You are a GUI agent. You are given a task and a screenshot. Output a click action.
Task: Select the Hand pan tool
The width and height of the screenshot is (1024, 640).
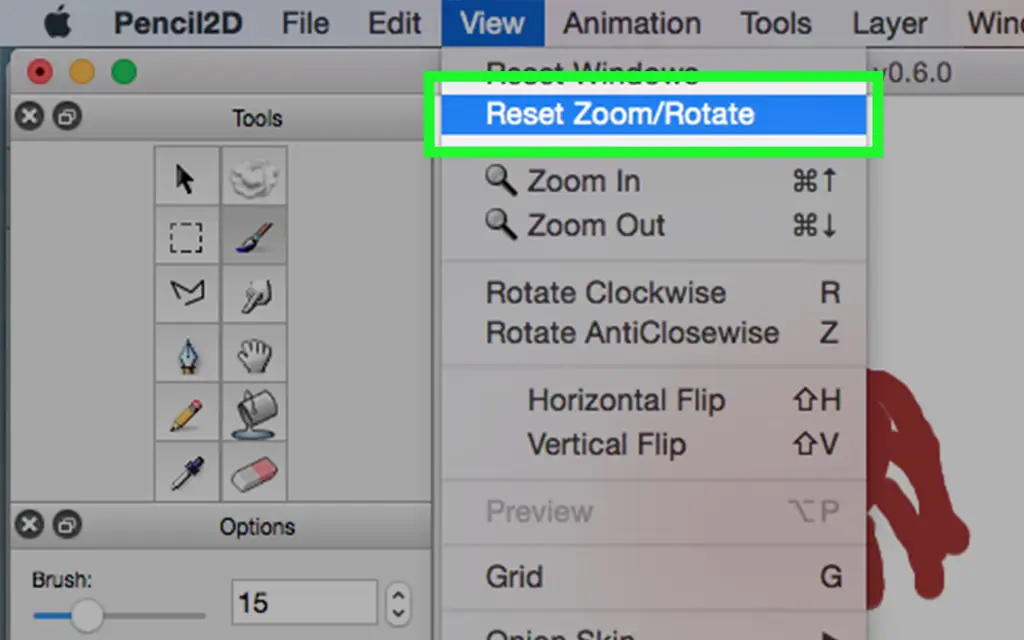coord(254,353)
